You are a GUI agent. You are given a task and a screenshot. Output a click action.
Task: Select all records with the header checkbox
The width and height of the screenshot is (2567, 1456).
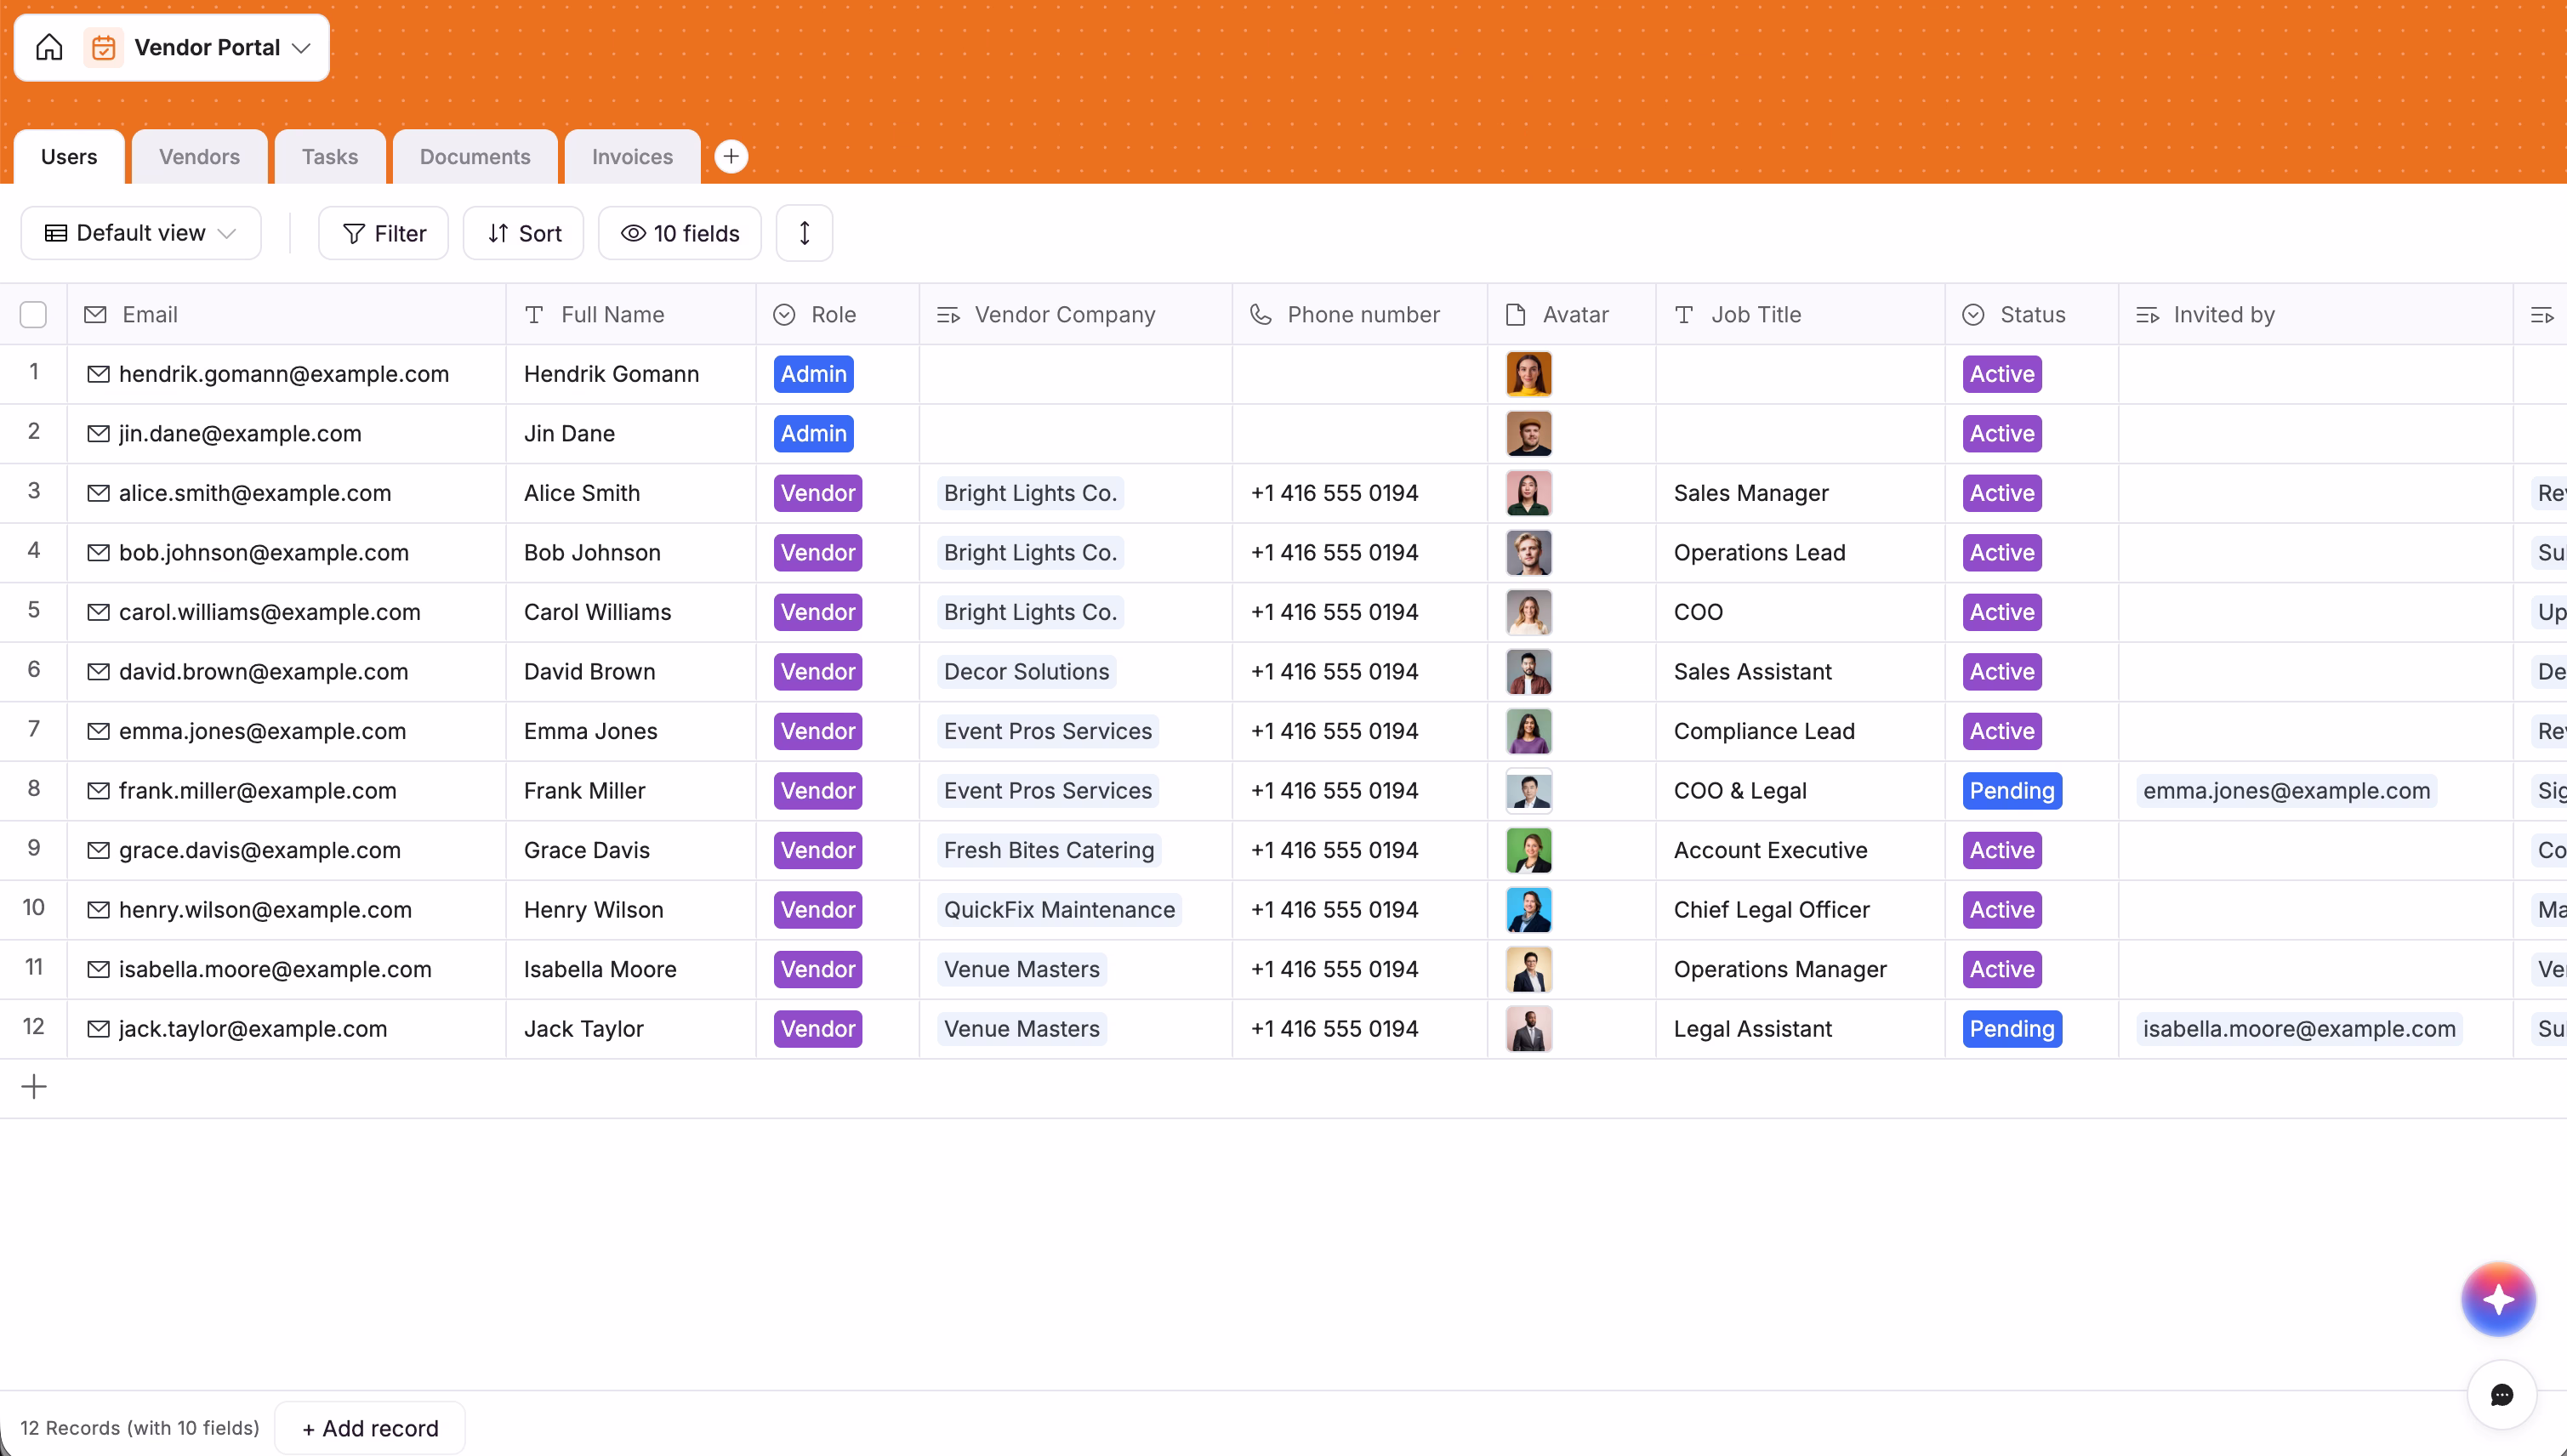pos(33,314)
